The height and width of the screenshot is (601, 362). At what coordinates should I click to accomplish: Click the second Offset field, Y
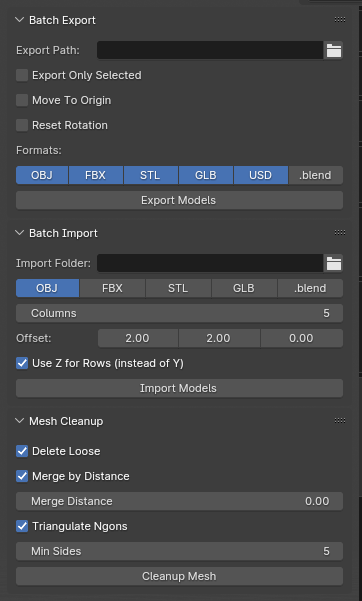pos(219,338)
